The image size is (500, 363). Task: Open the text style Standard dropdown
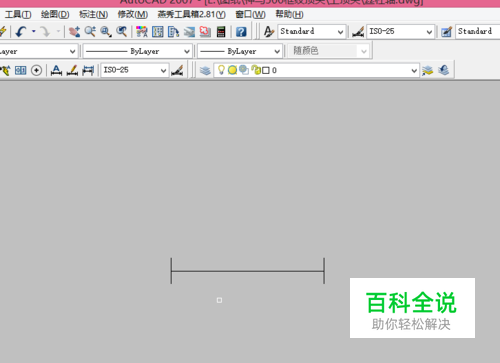point(312,32)
